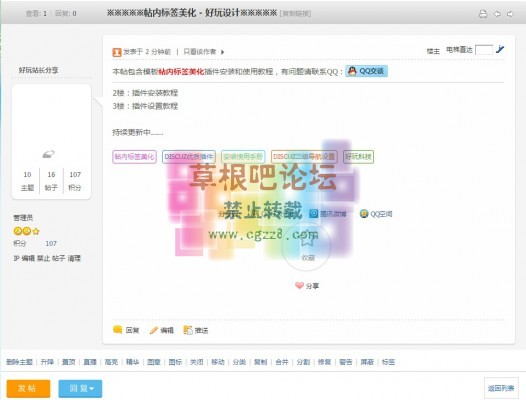The height and width of the screenshot is (400, 526).
Task: Click the 16 帖子 count
Action: tap(51, 181)
